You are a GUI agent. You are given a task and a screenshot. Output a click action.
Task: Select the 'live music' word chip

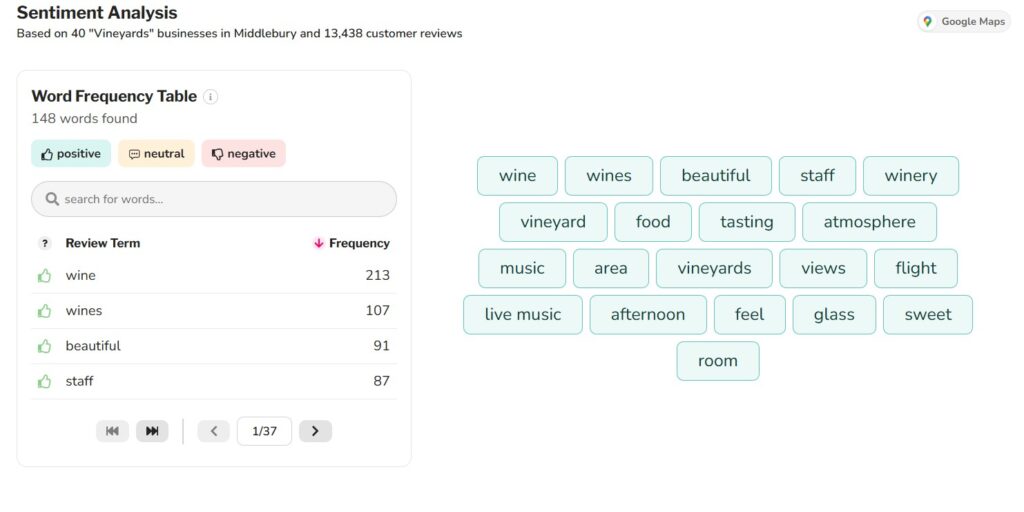coord(523,315)
